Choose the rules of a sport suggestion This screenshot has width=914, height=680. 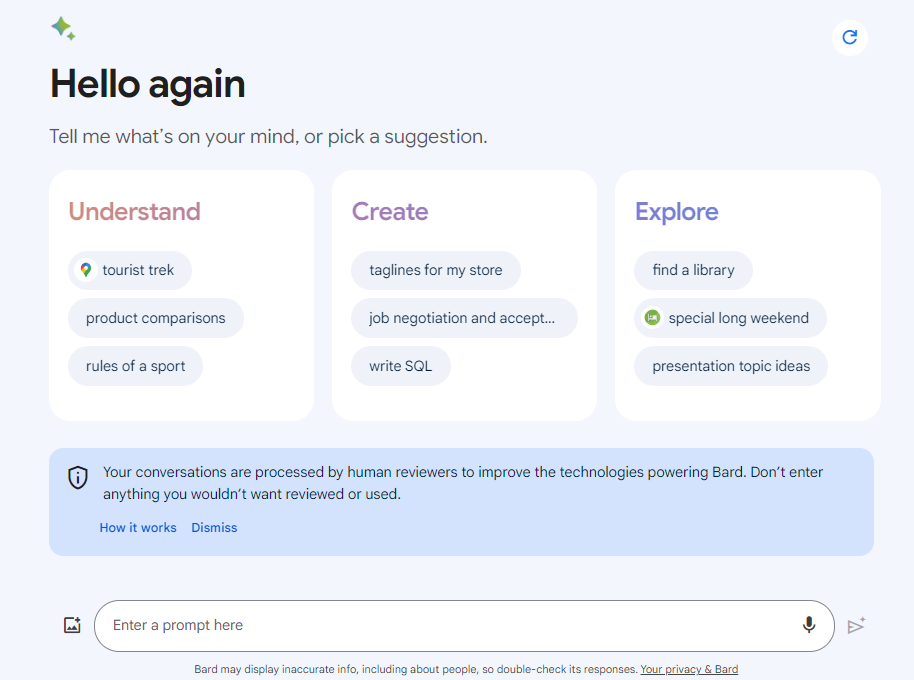pos(135,366)
